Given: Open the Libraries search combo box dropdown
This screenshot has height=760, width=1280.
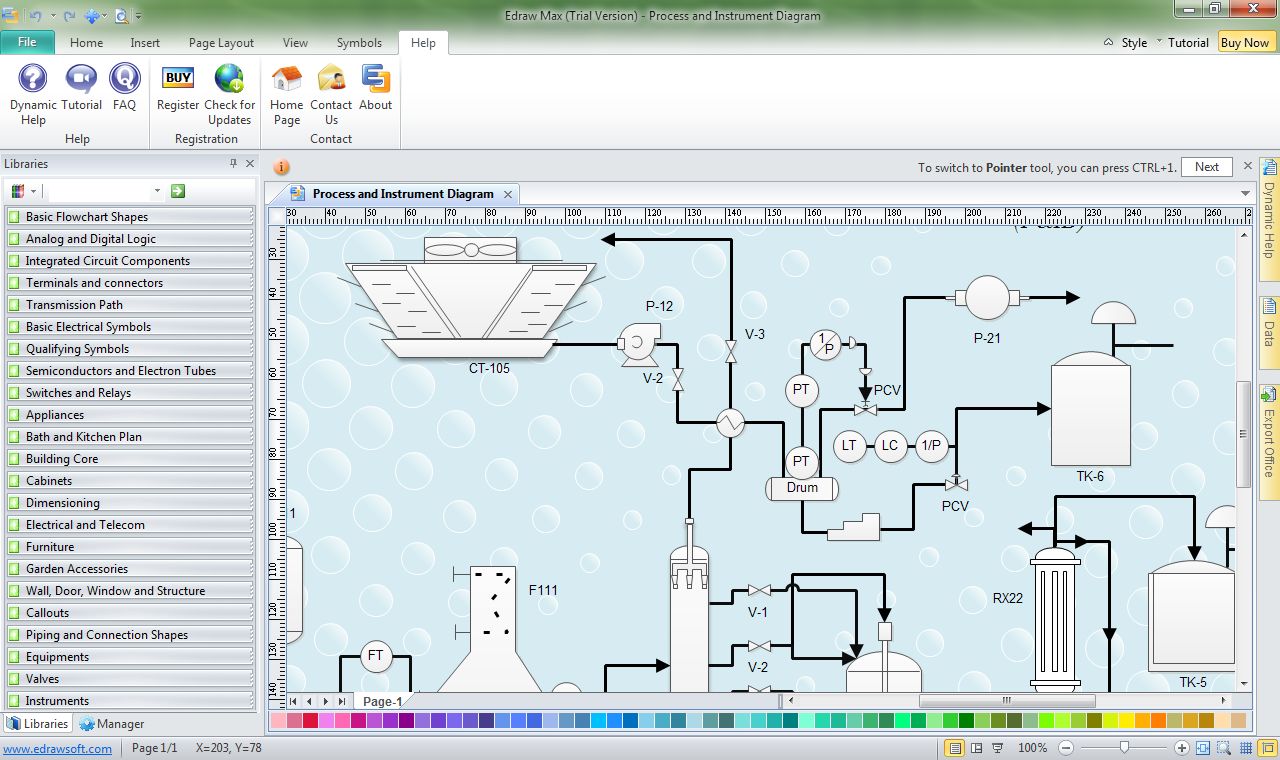Looking at the screenshot, I should click(157, 191).
